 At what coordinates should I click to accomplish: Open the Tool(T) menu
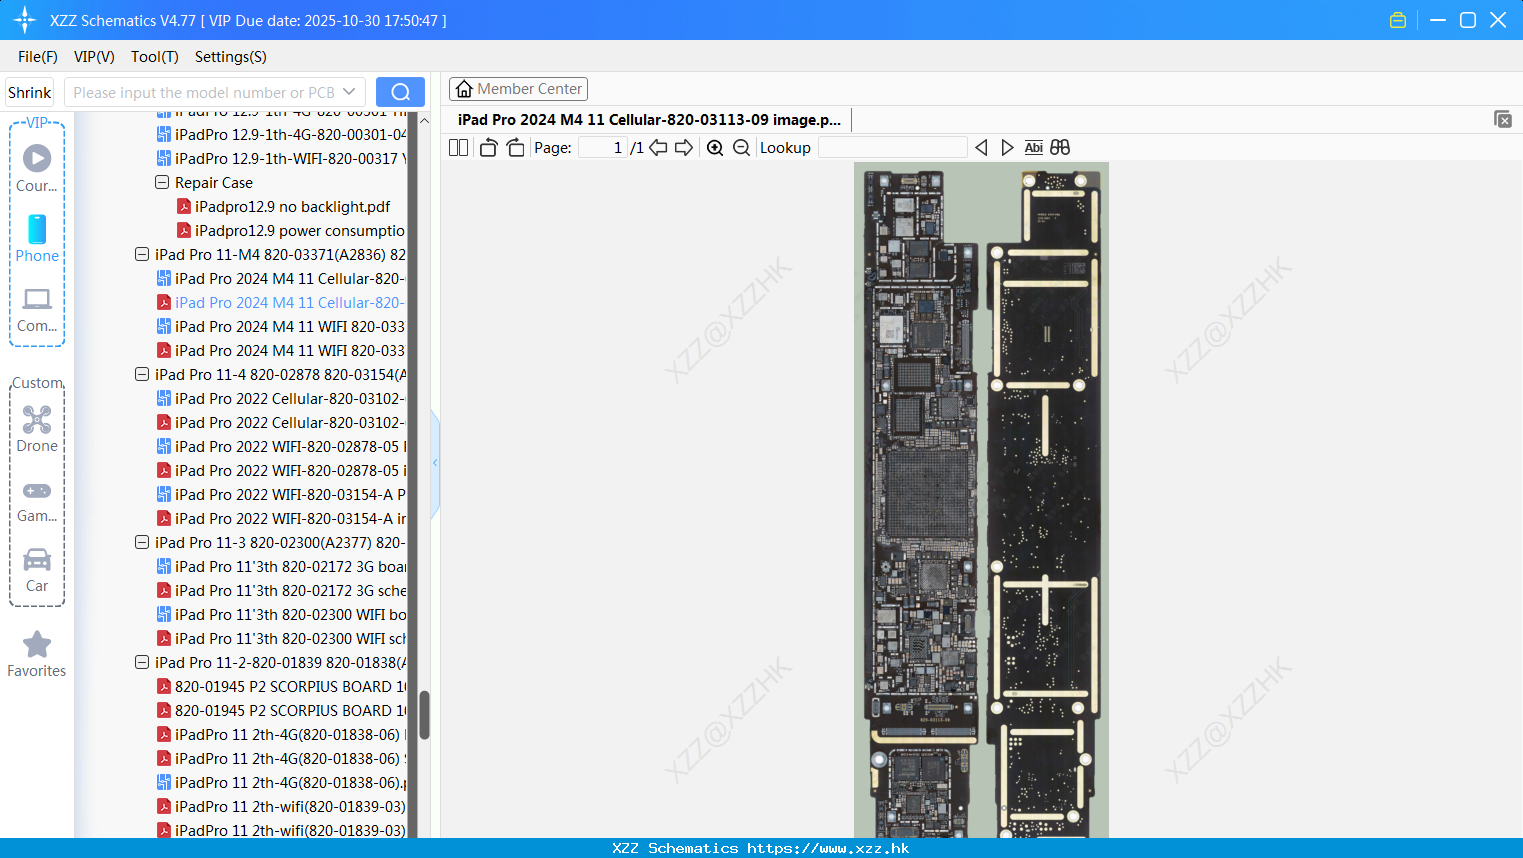point(155,57)
